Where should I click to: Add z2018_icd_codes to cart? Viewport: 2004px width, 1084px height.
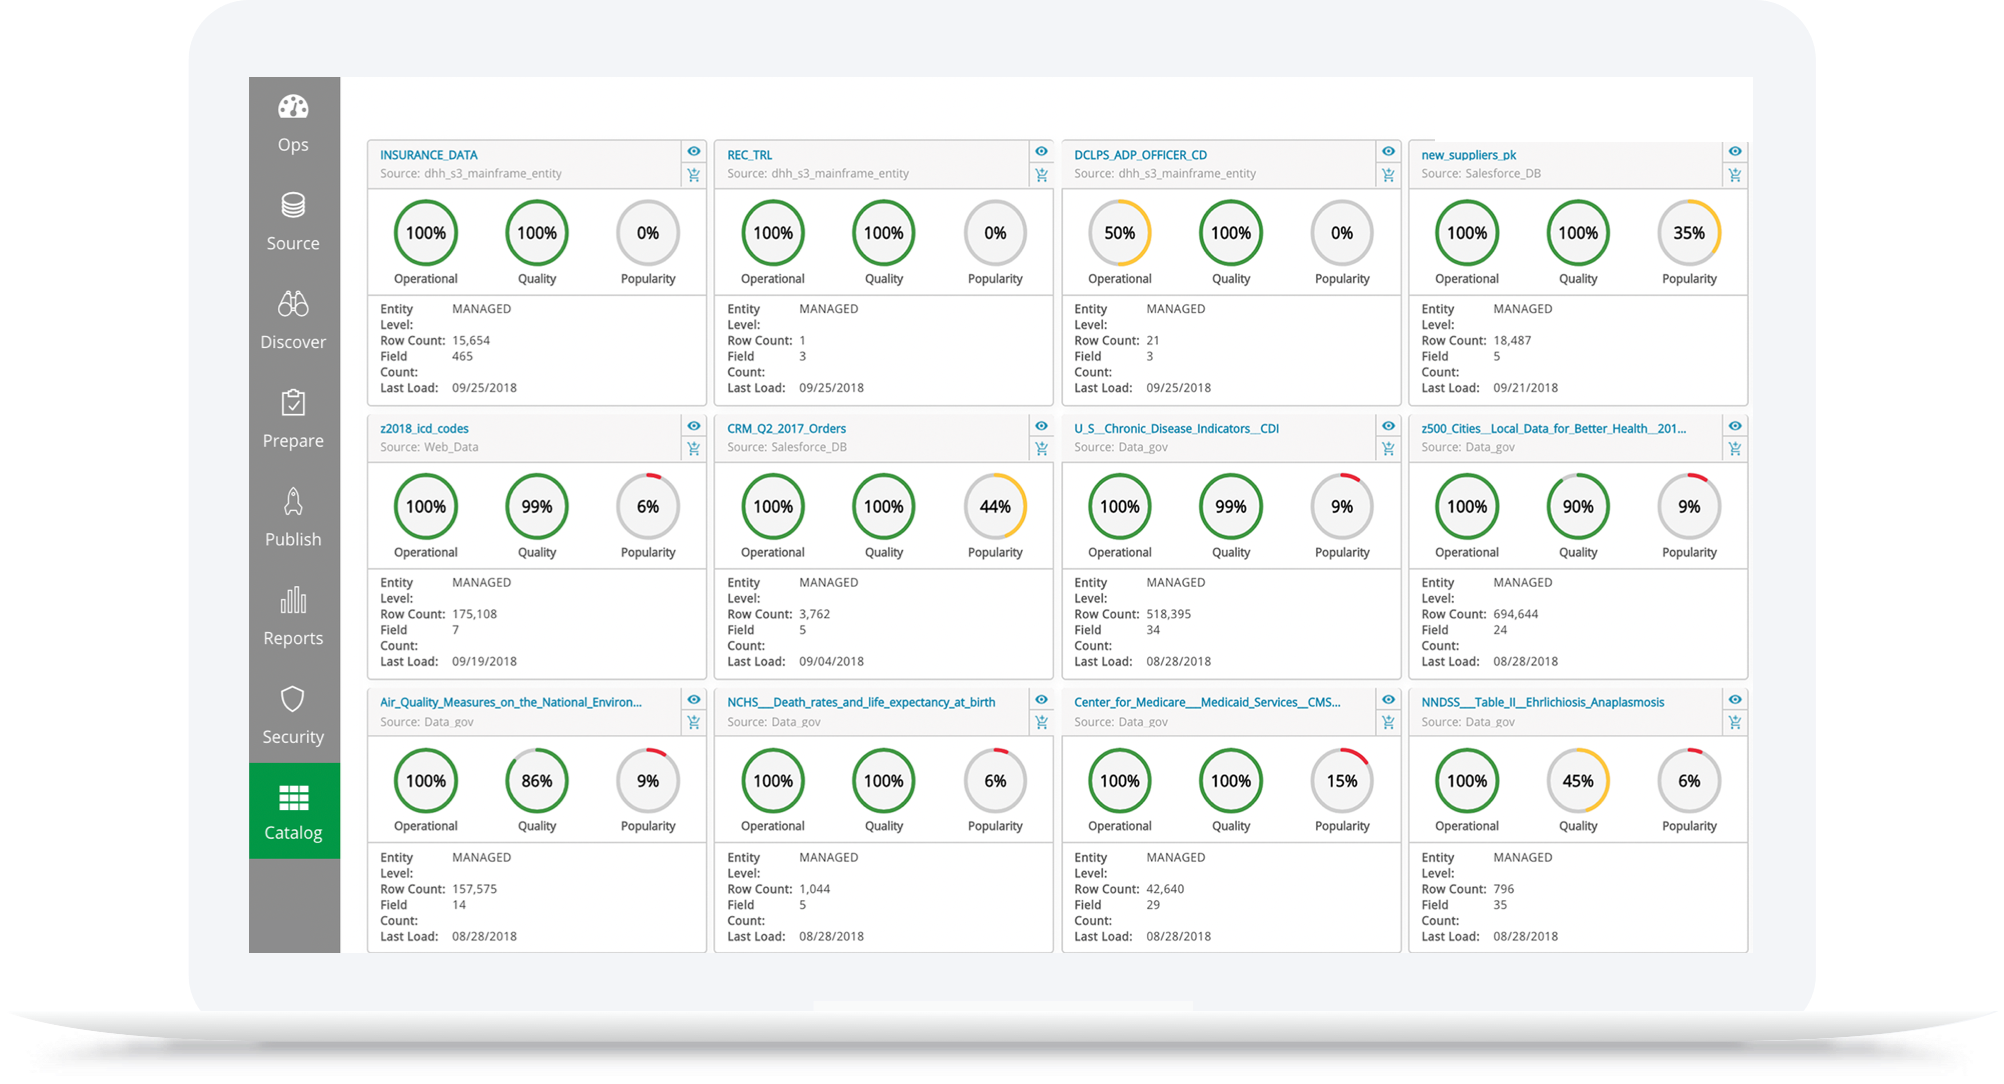(694, 449)
